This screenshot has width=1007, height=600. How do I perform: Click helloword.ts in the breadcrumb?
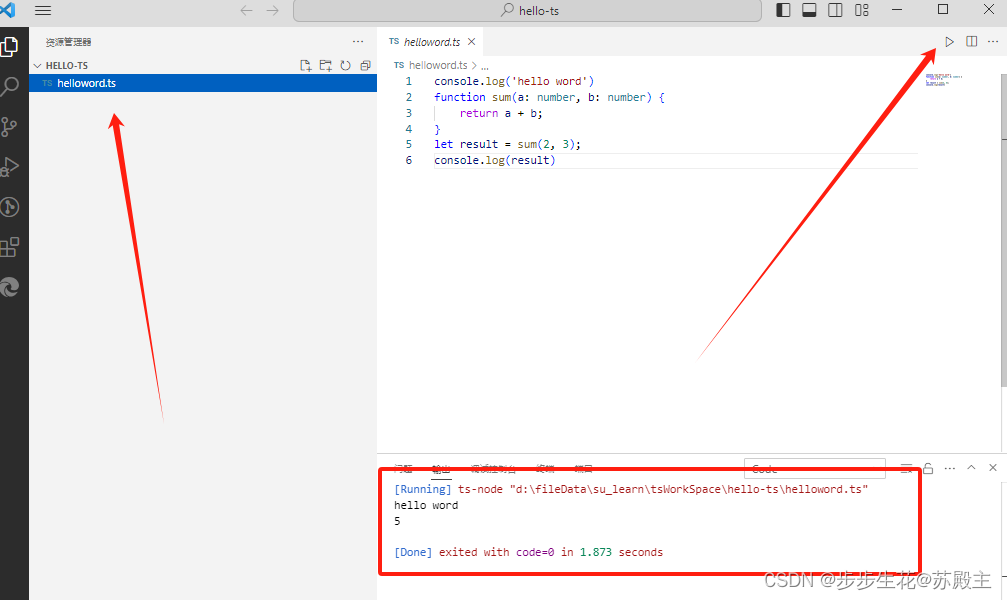point(438,66)
